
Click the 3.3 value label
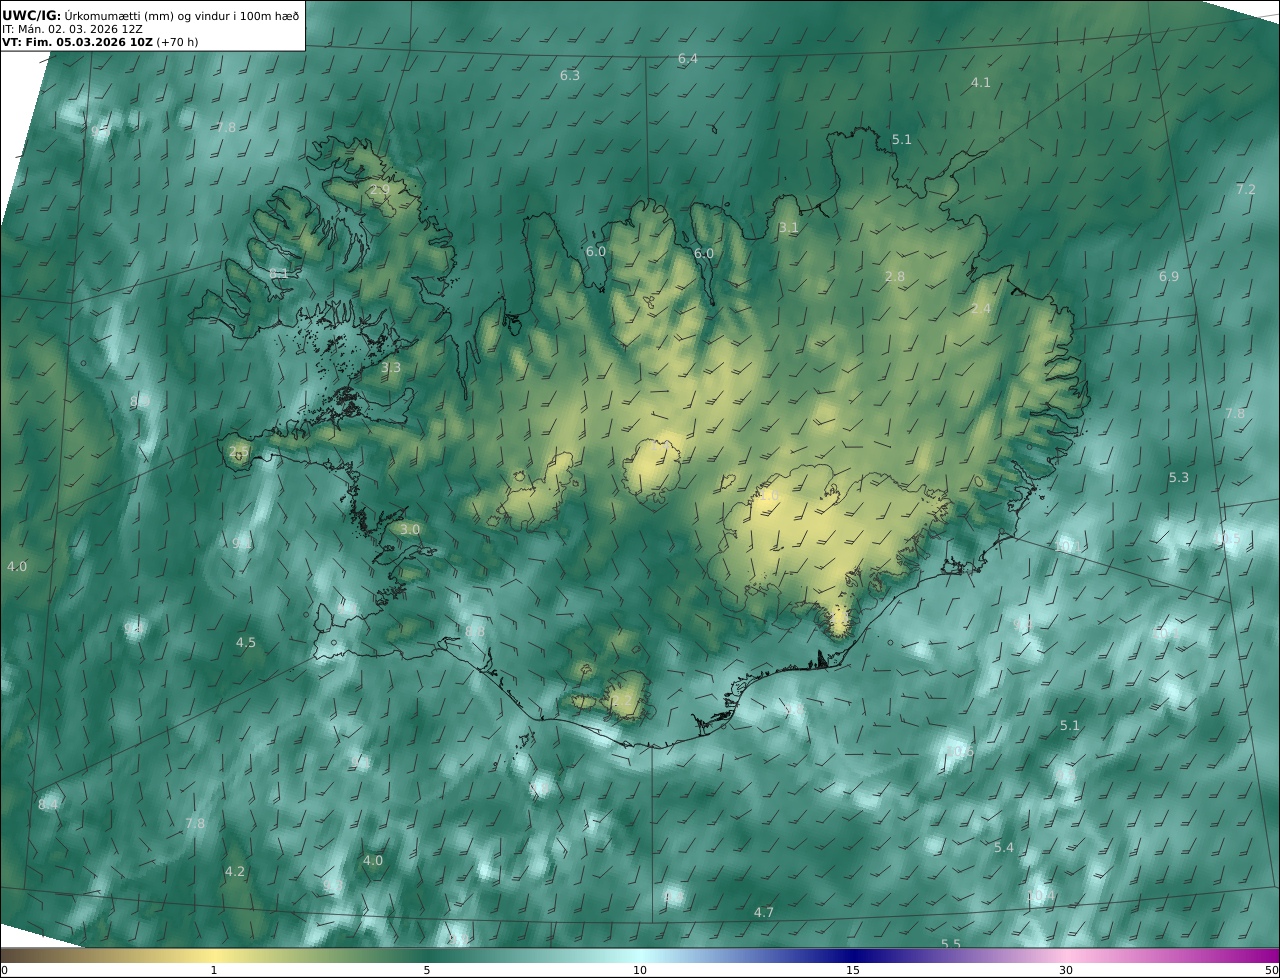(391, 367)
